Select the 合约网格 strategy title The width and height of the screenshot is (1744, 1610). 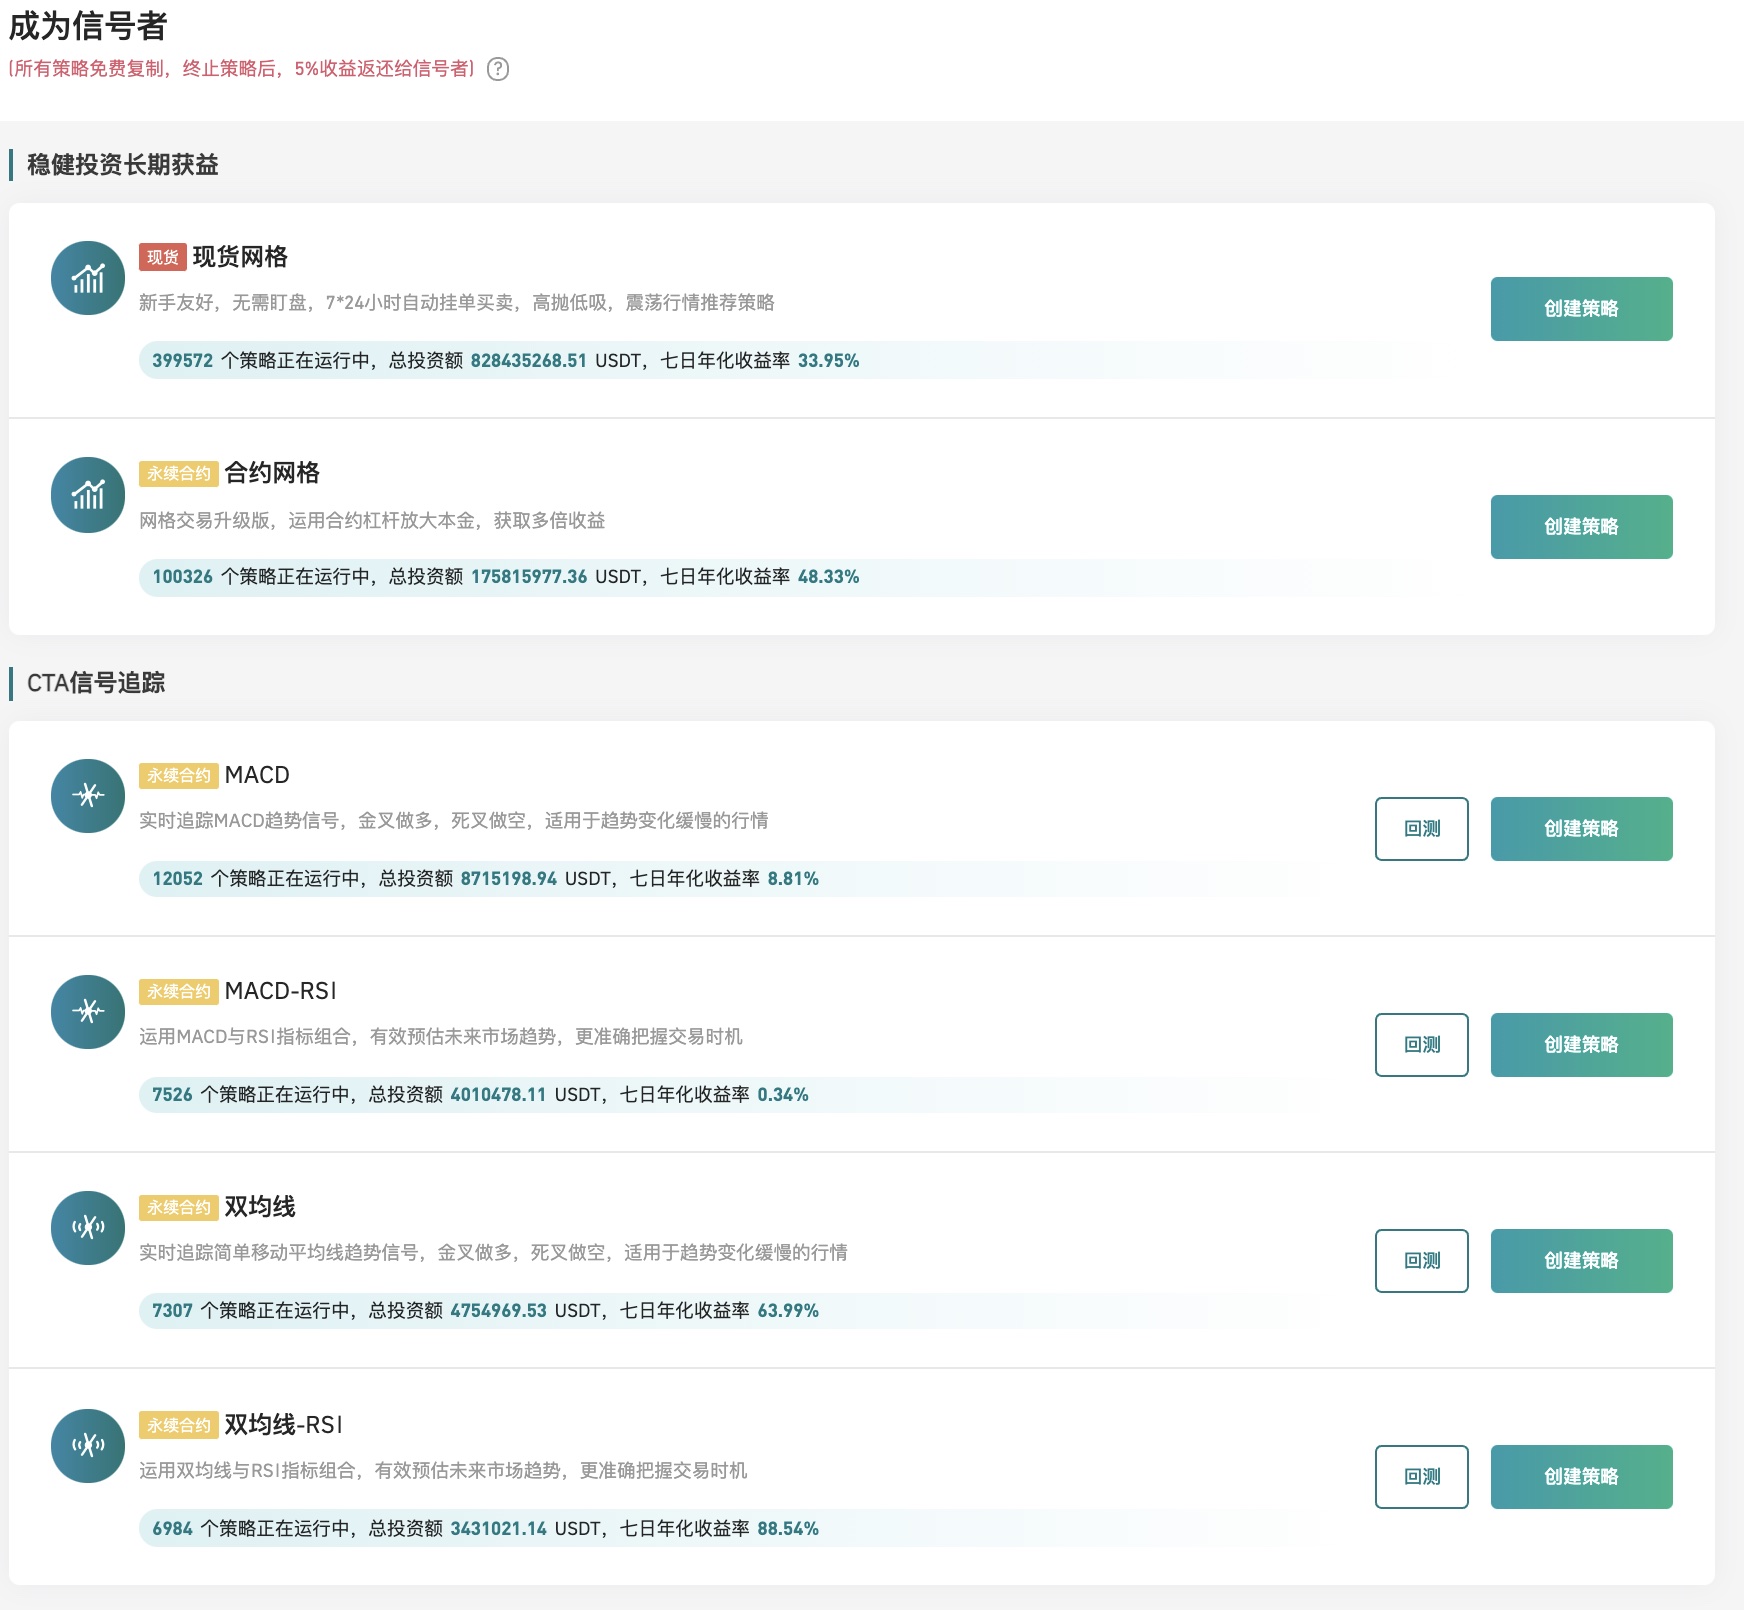point(272,473)
